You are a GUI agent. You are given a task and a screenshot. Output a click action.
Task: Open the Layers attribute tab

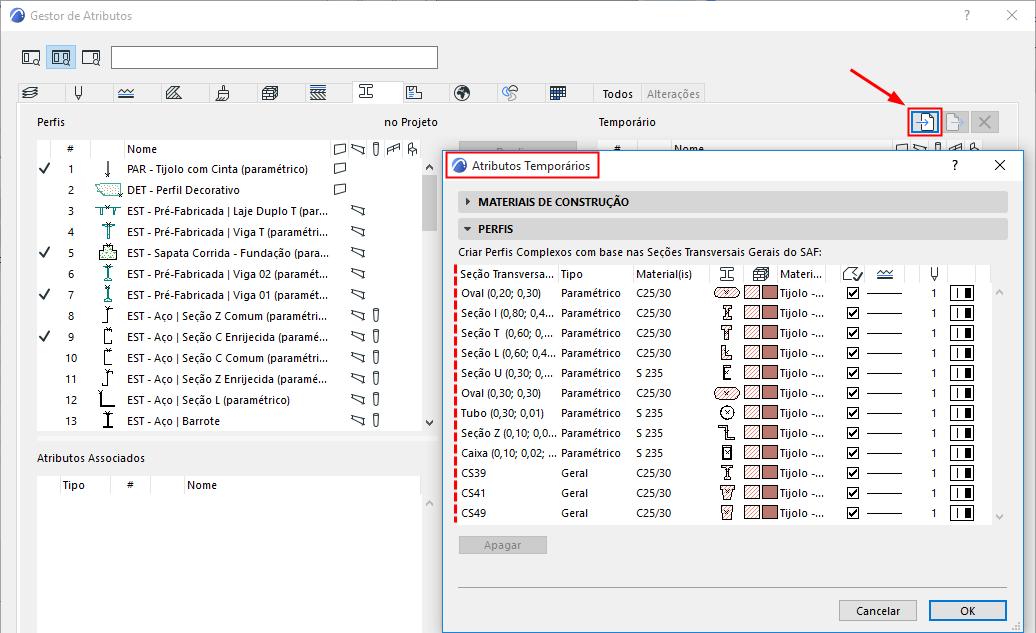click(30, 93)
